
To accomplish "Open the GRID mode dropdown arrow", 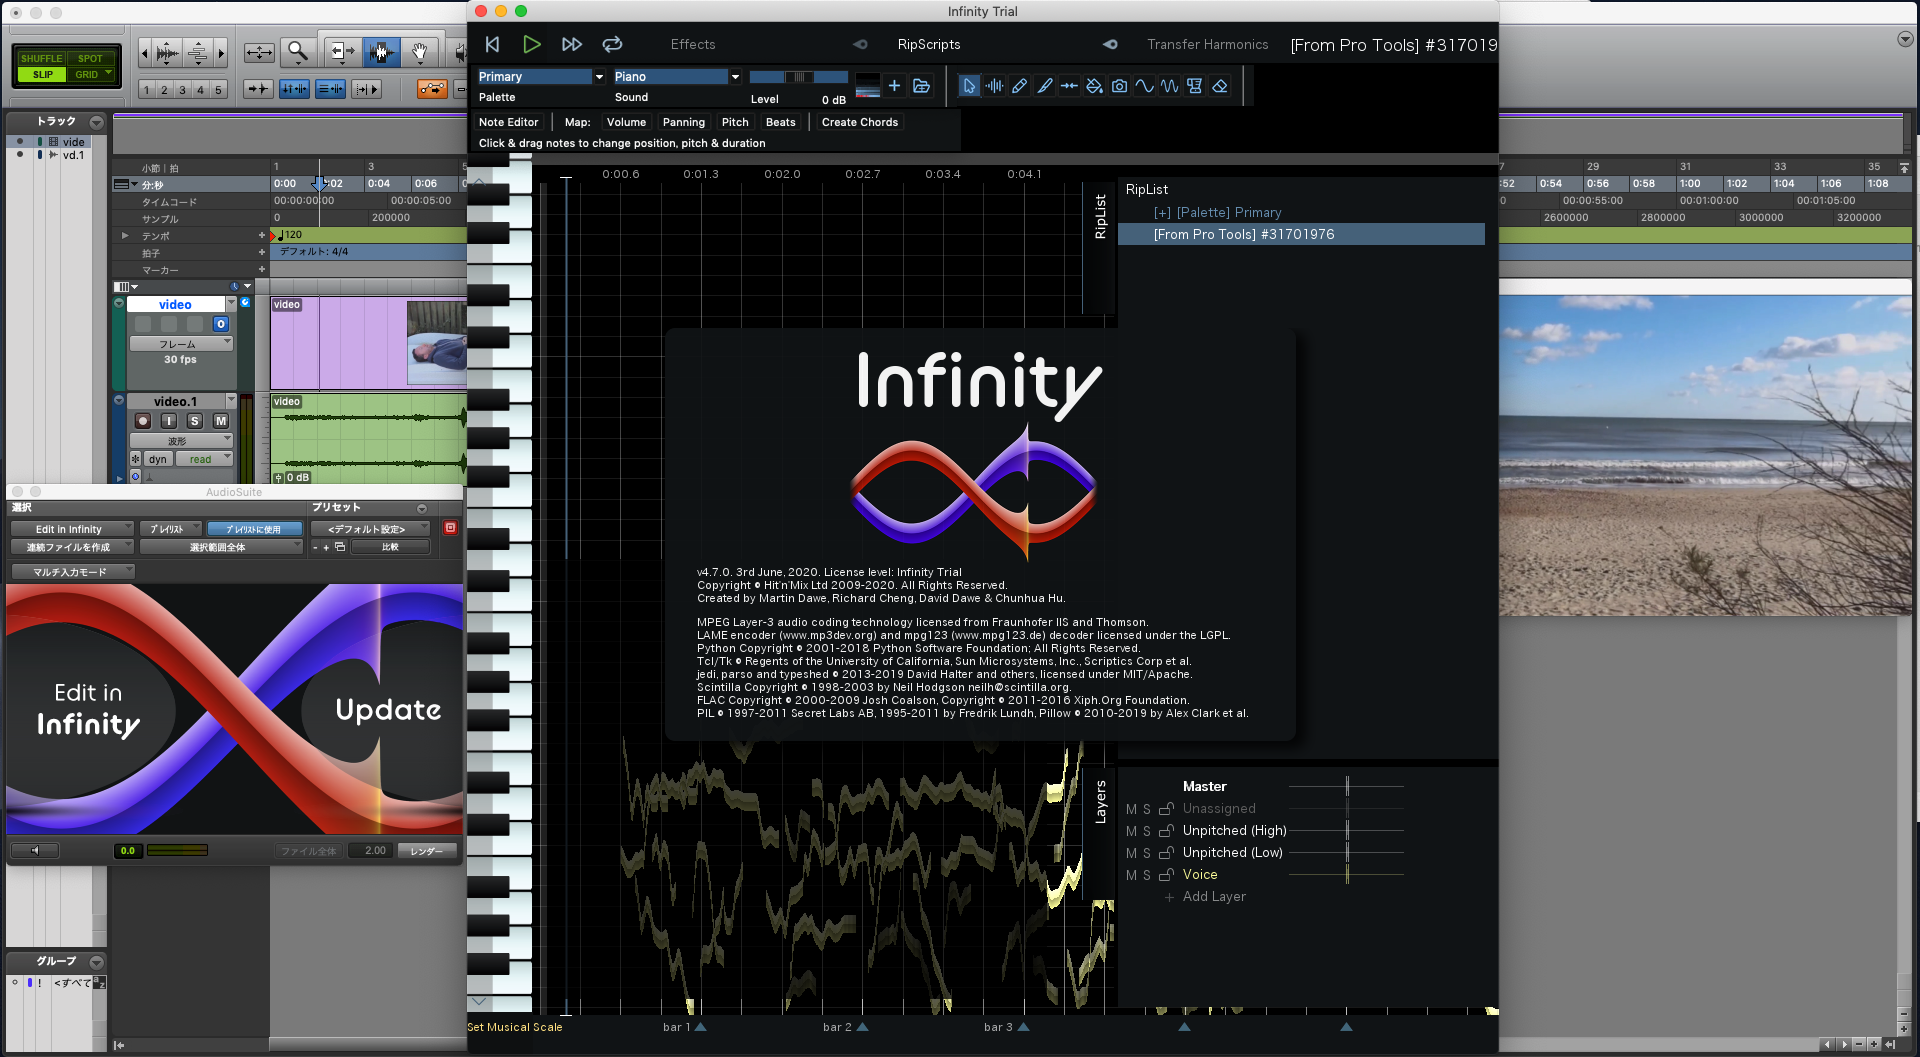I will pos(109,73).
